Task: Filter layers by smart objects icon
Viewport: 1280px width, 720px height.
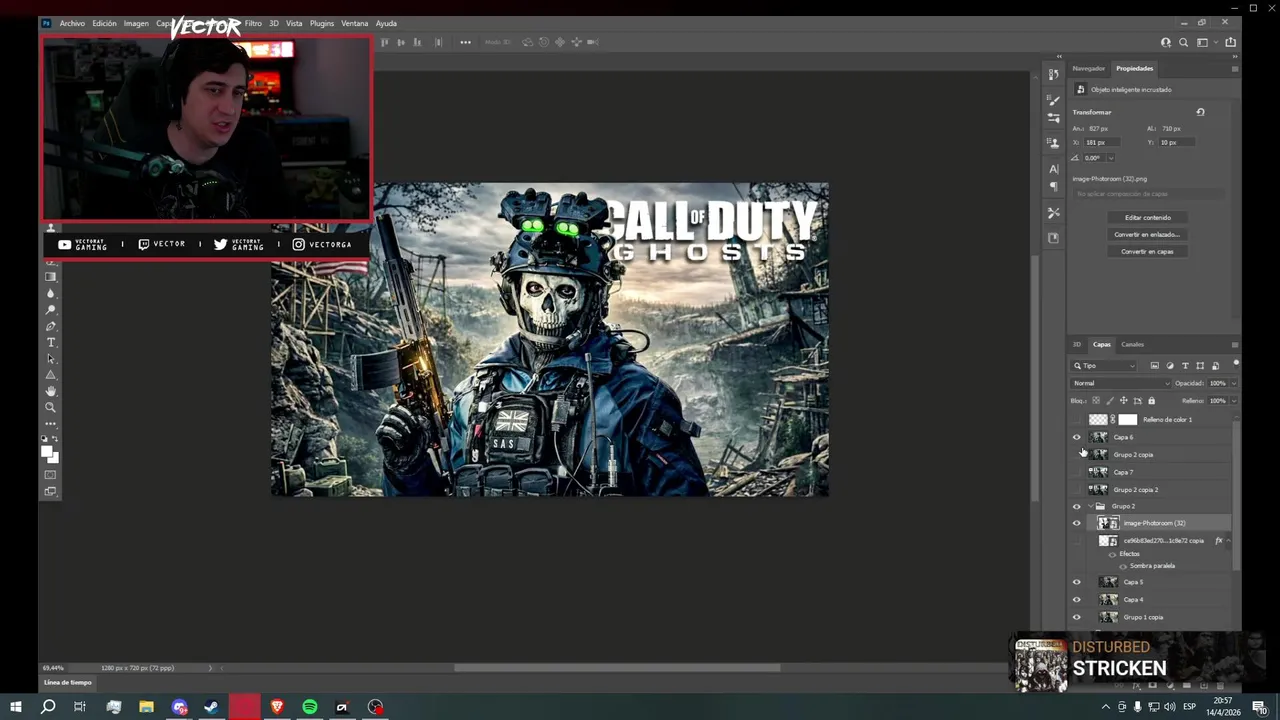Action: (1215, 366)
